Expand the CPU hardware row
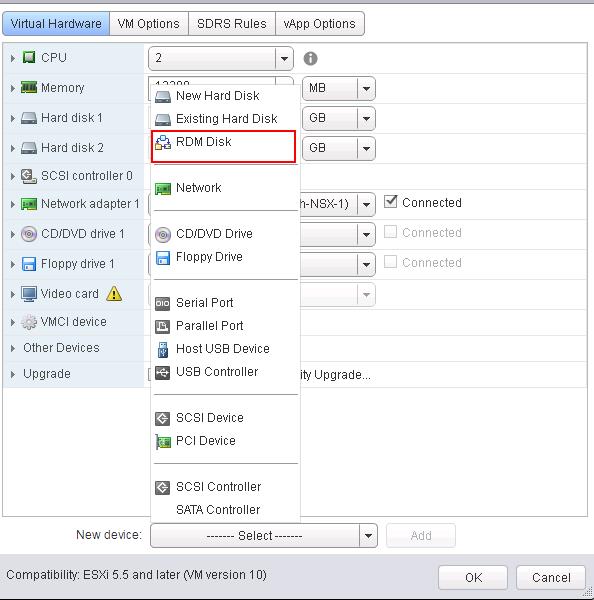The image size is (594, 600). (13, 58)
